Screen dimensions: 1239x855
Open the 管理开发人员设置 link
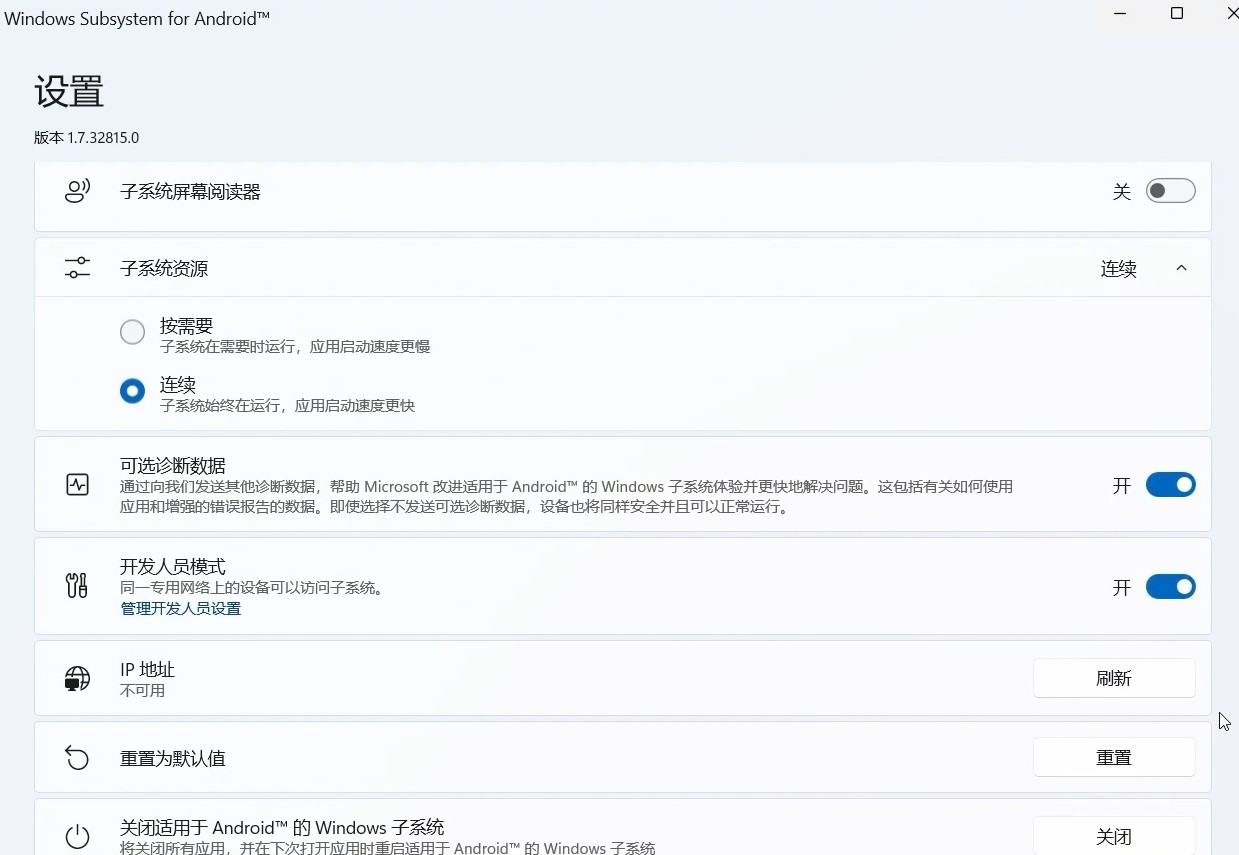click(181, 608)
